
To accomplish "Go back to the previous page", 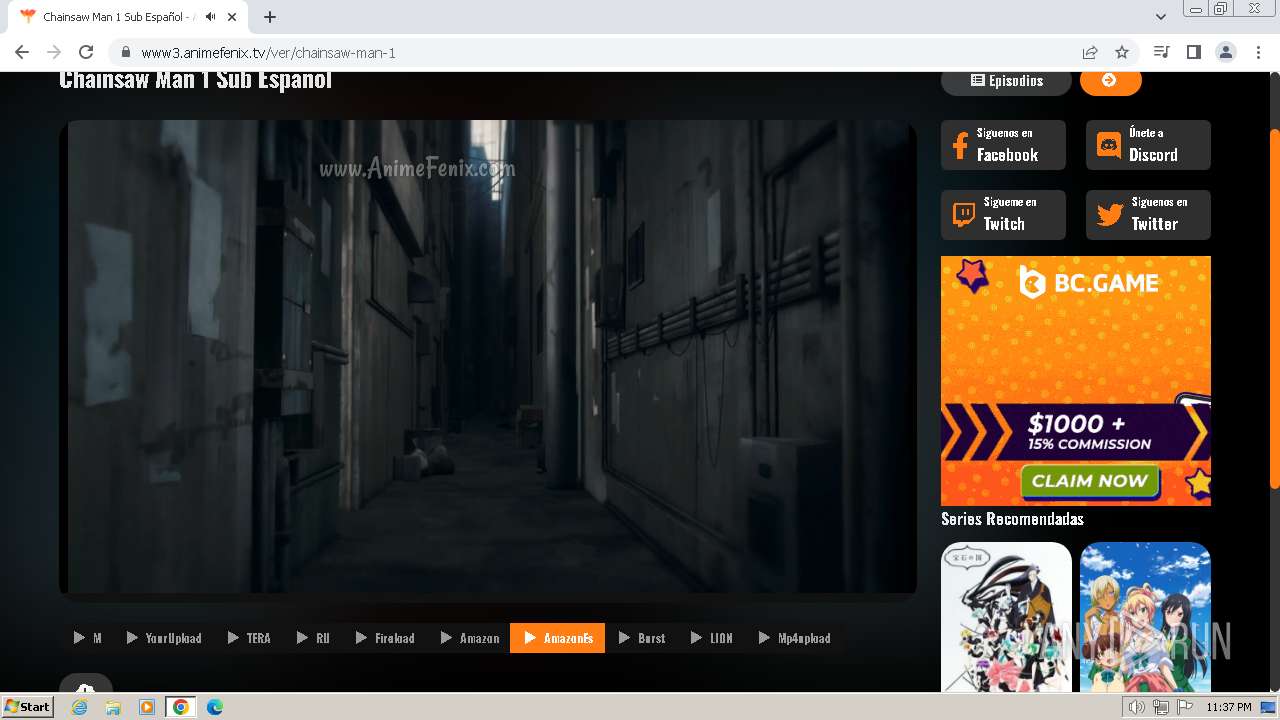I will (x=22, y=52).
